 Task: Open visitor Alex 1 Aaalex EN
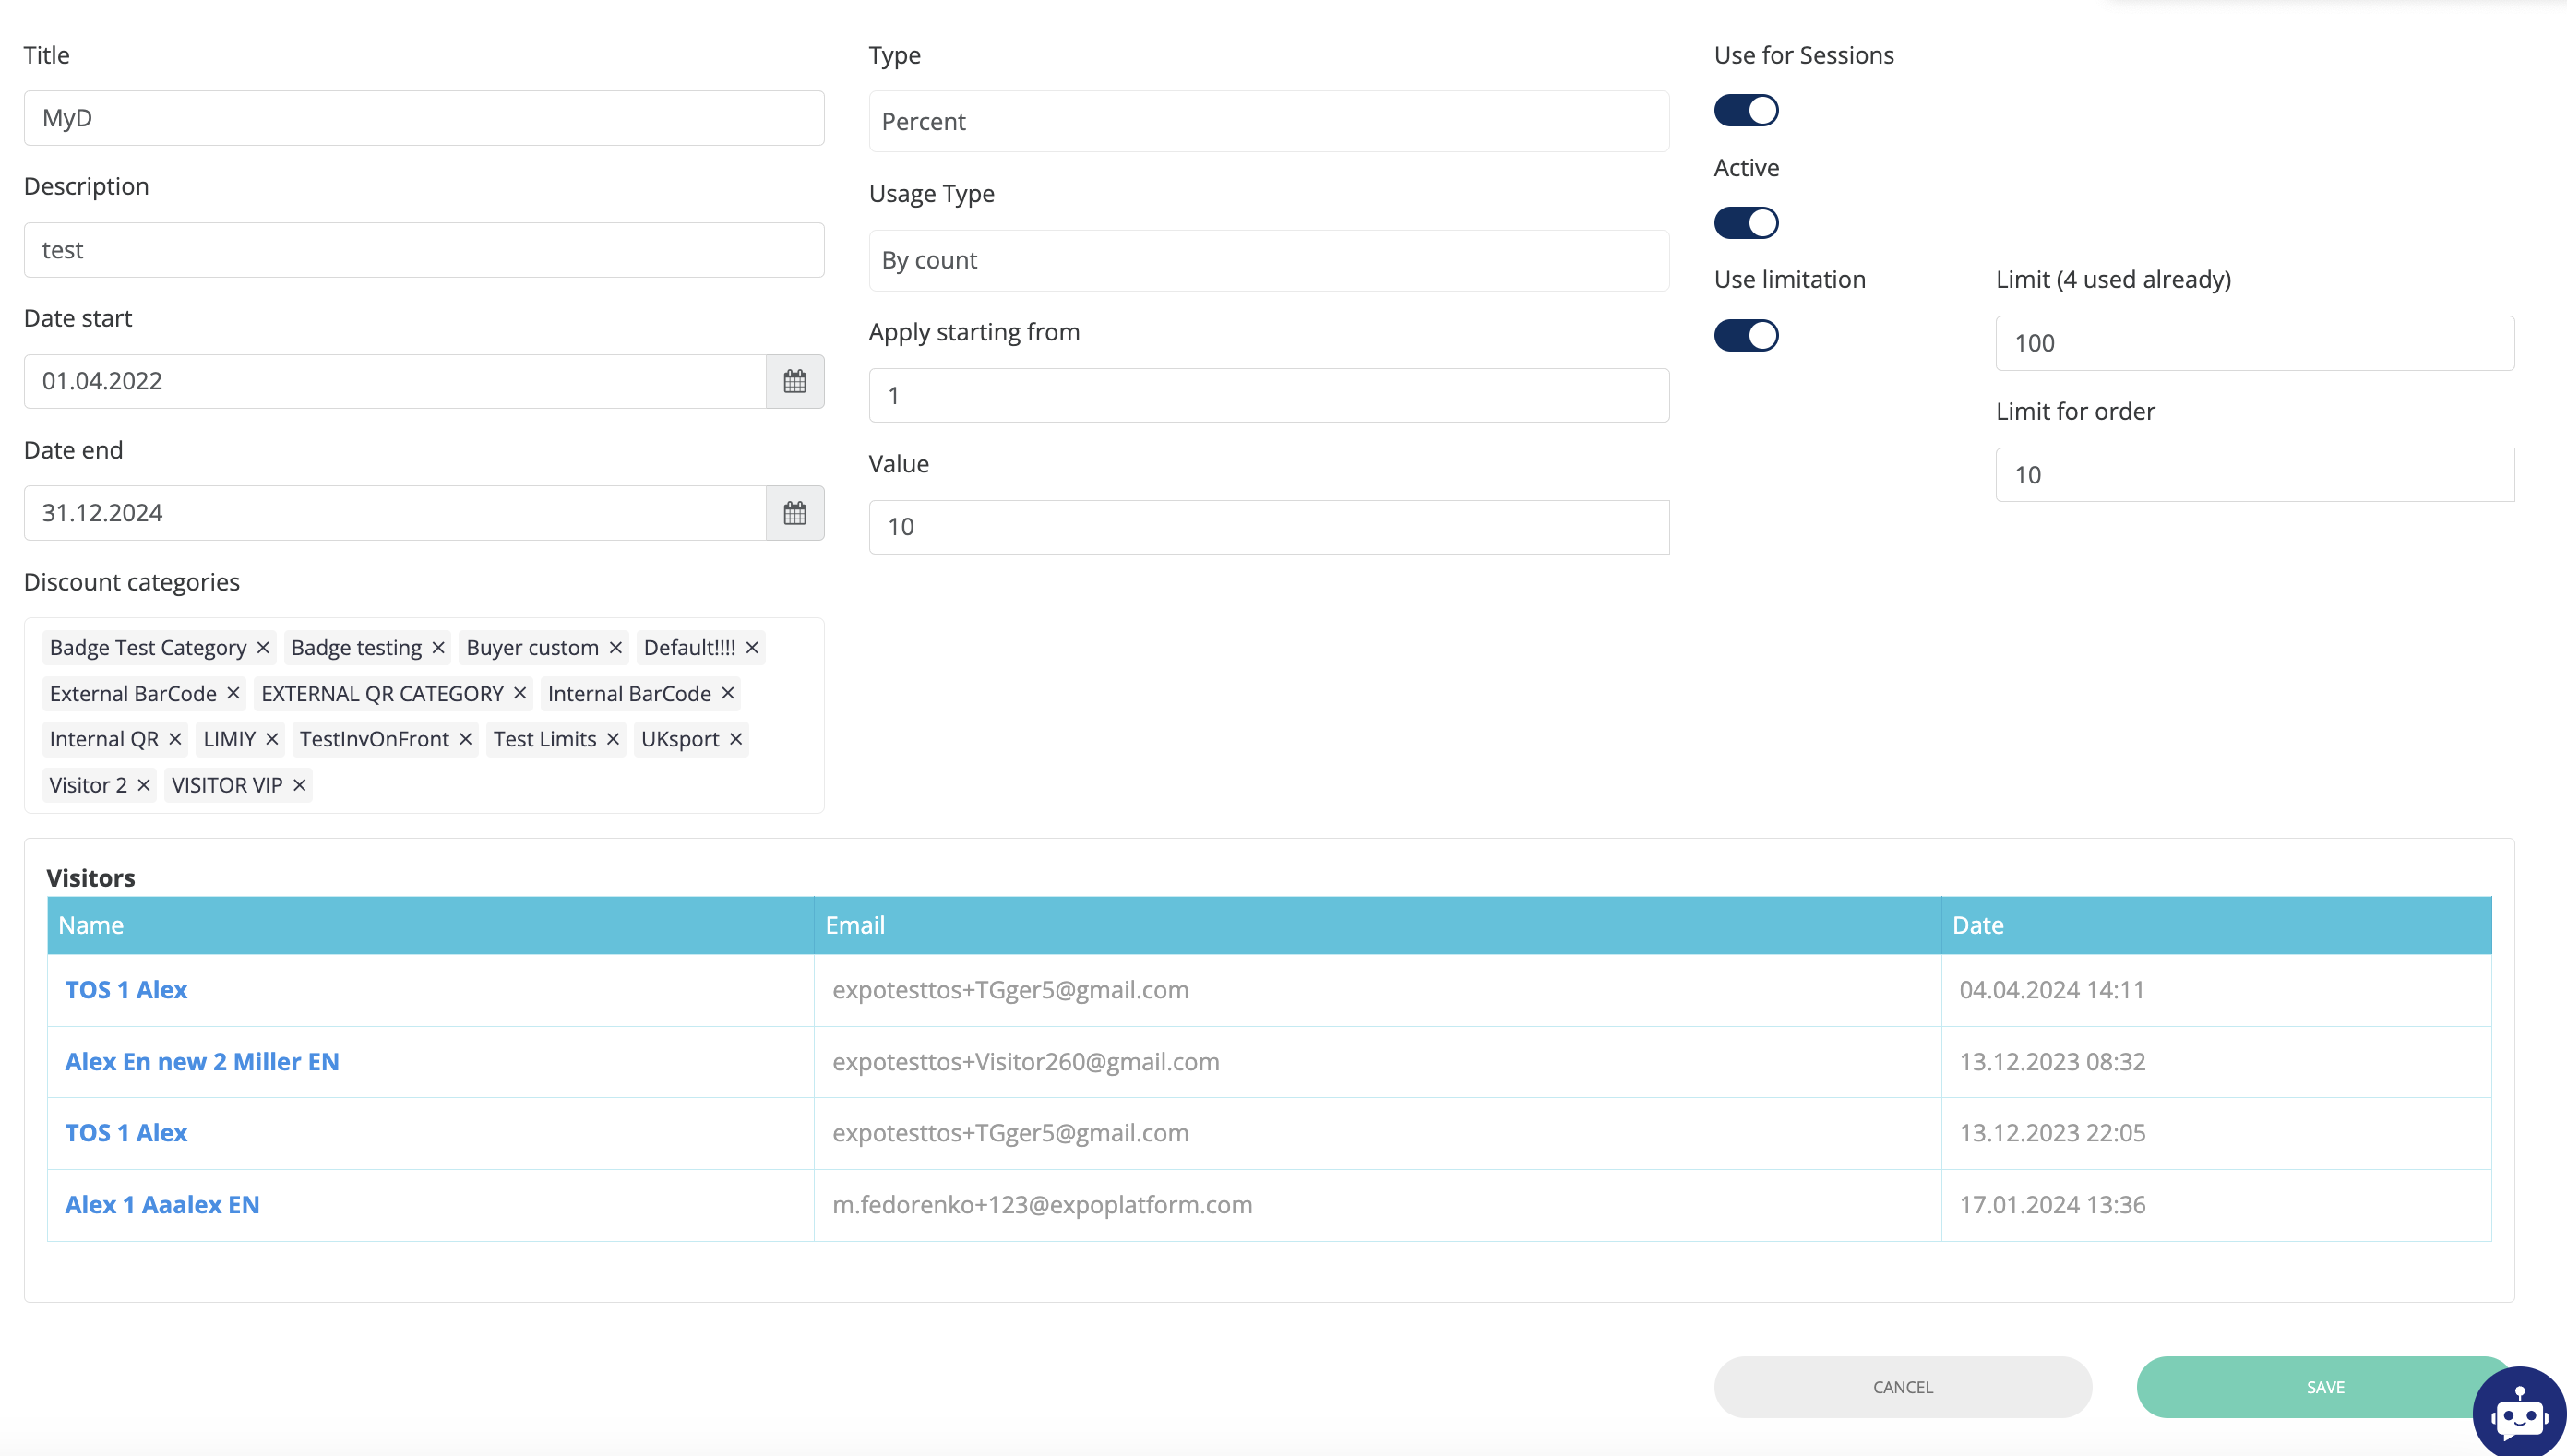click(x=162, y=1204)
